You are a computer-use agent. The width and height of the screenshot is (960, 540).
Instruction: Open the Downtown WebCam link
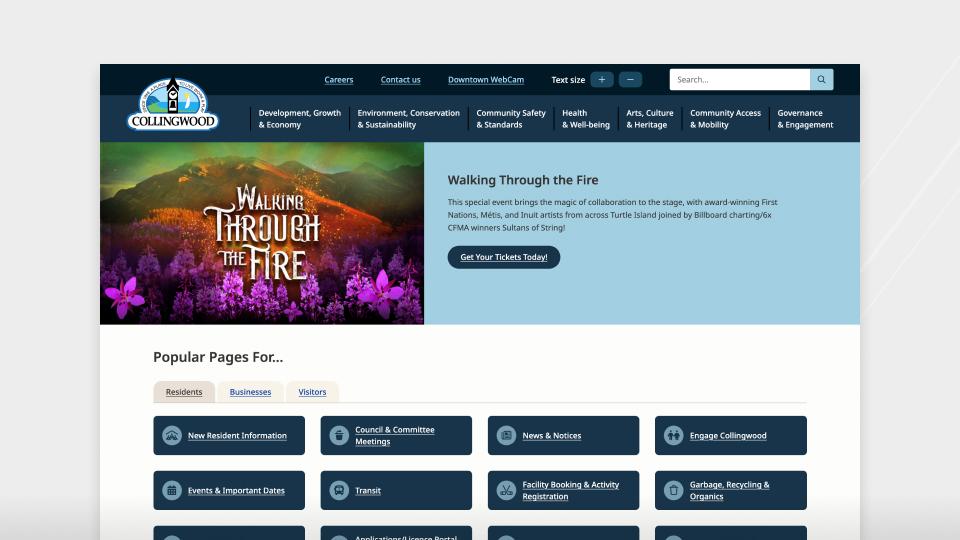(x=486, y=80)
